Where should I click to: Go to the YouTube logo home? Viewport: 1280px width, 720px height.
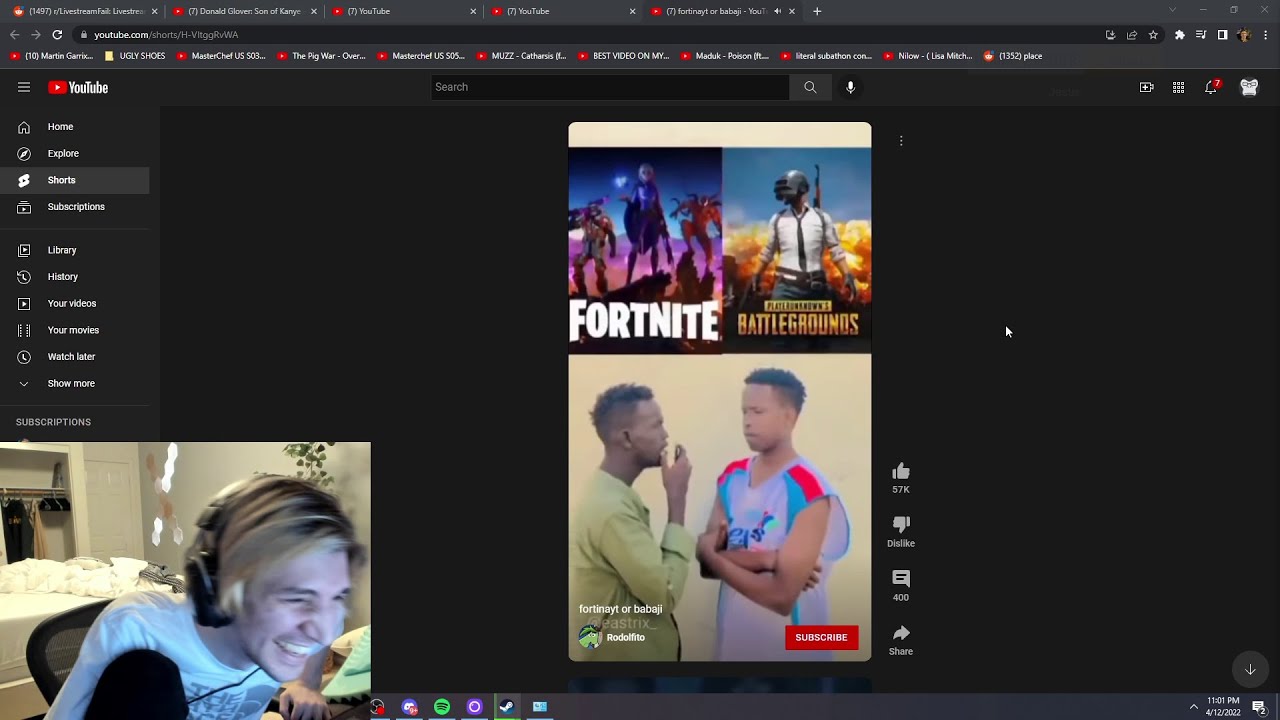pyautogui.click(x=78, y=87)
